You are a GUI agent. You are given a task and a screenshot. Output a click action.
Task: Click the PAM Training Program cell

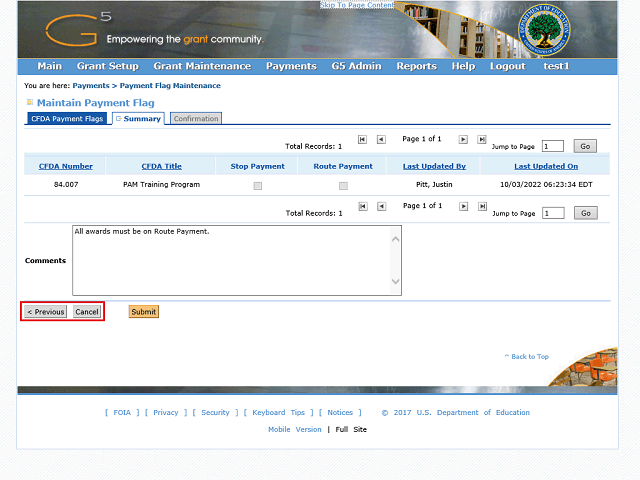(x=162, y=184)
